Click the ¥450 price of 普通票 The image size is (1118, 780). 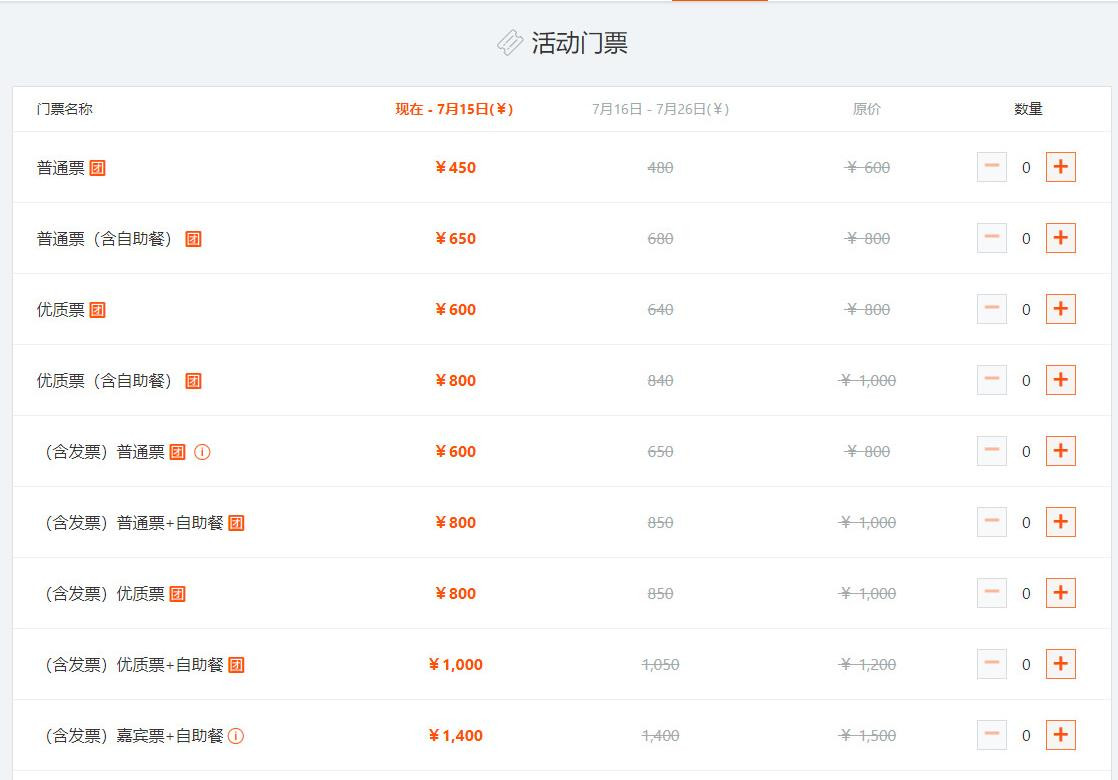coord(455,167)
